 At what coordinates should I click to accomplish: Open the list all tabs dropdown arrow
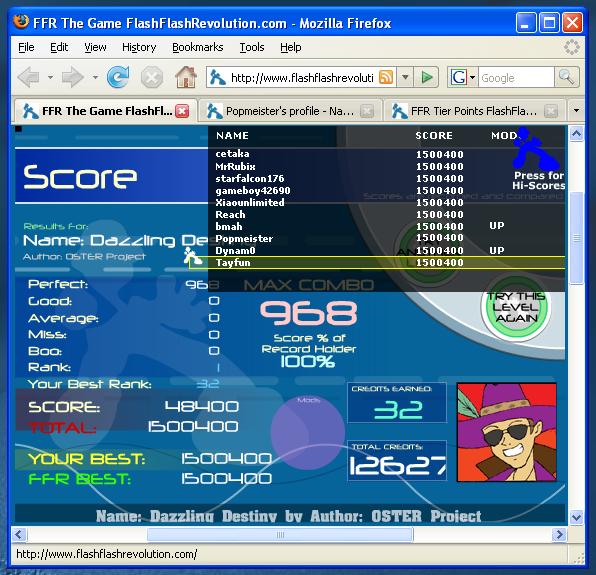coord(576,111)
